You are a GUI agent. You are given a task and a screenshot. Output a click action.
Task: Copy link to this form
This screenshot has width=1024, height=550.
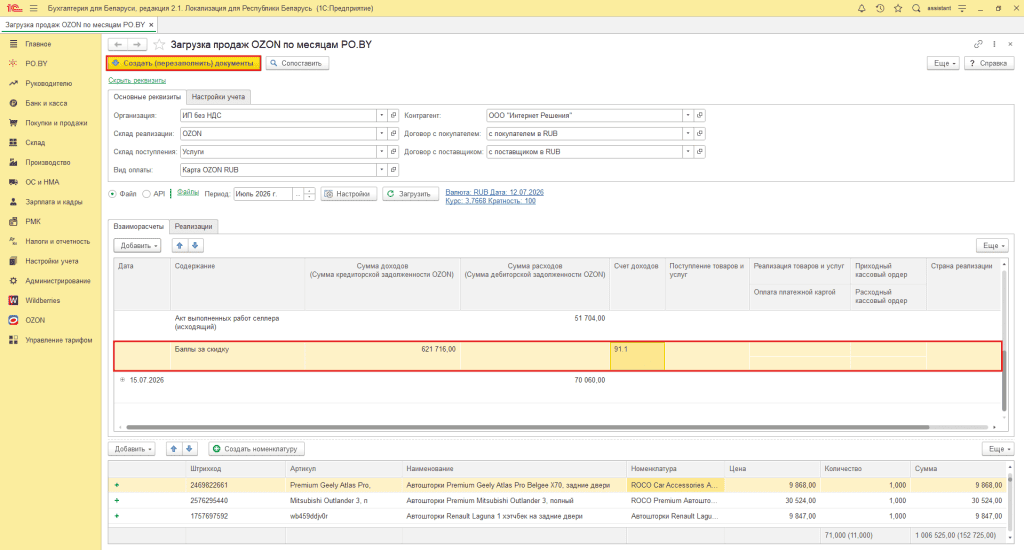[x=978, y=44]
